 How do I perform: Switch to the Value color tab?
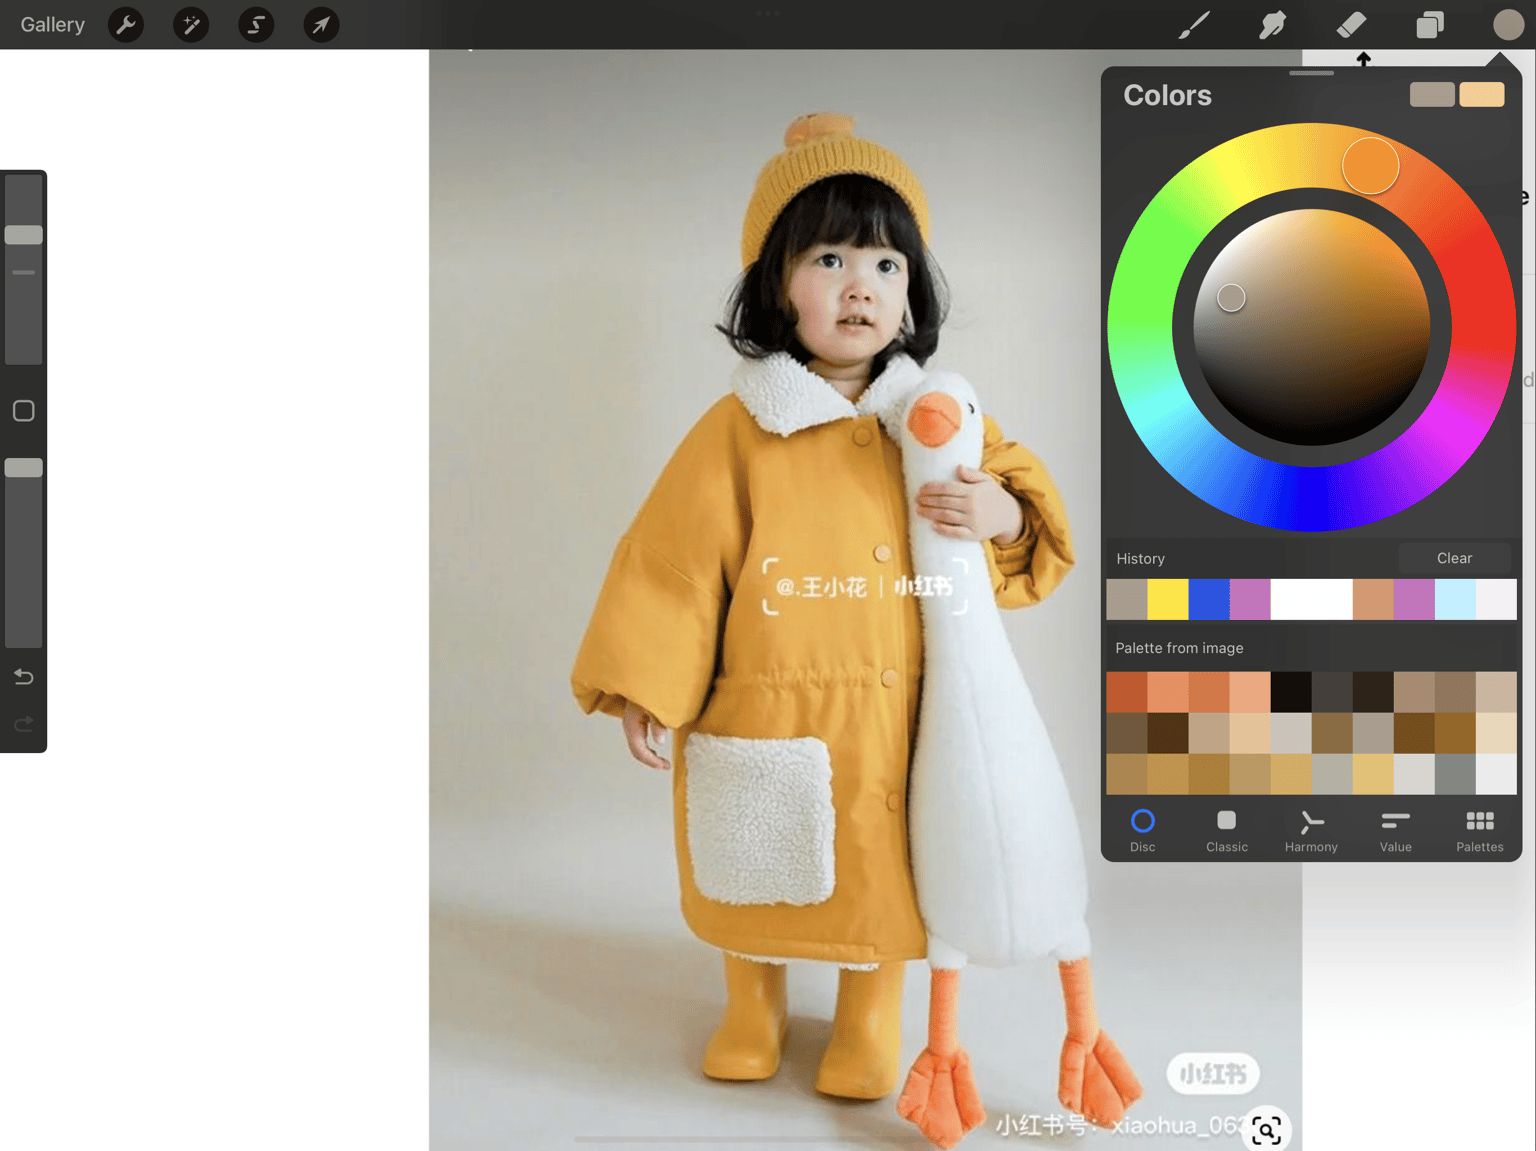[x=1395, y=831]
